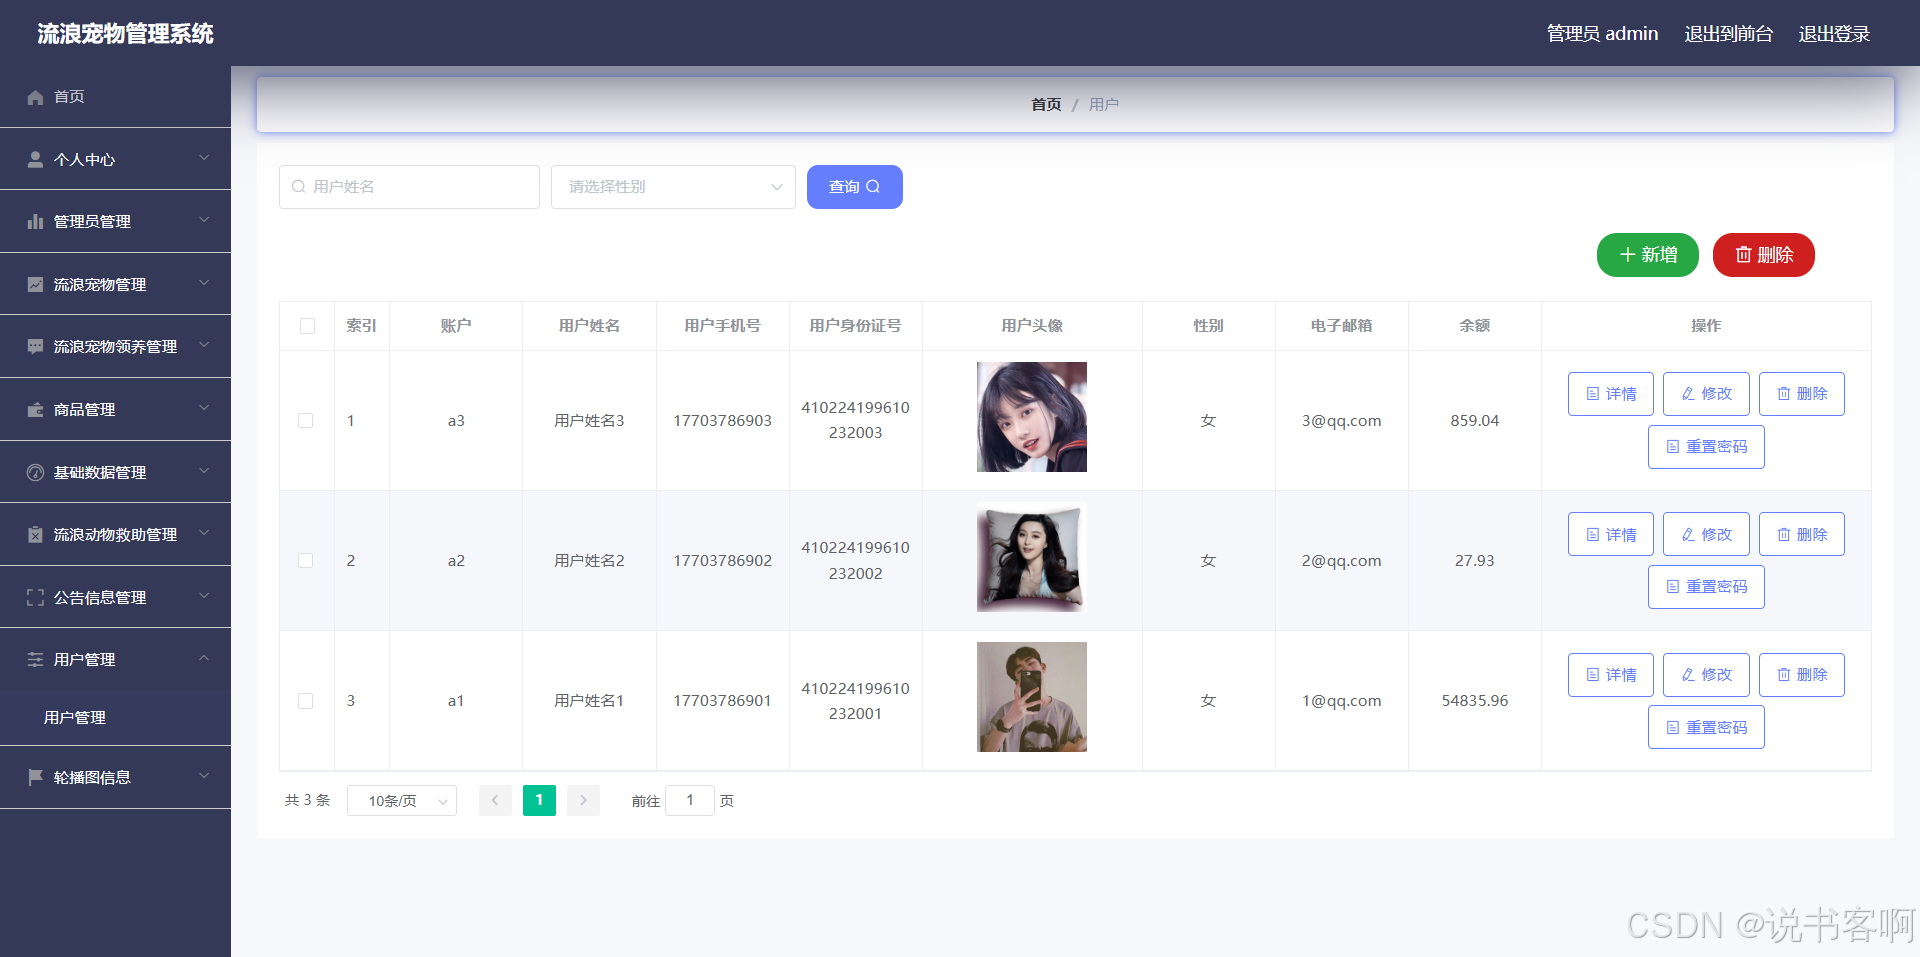Check the row checkbox for account a3
Image resolution: width=1920 pixels, height=957 pixels.
coord(306,421)
